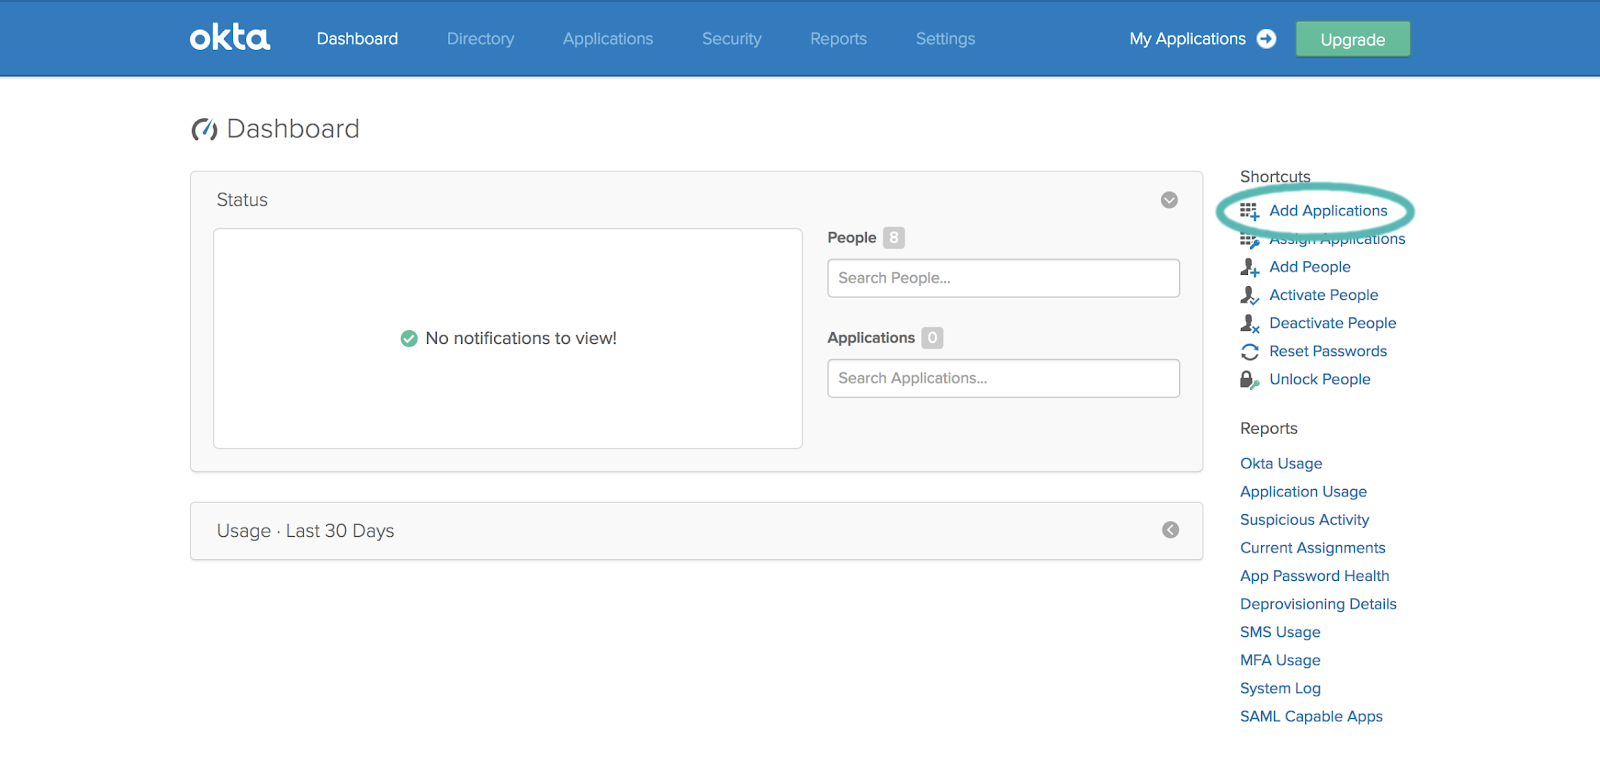
Task: Open App Password Health report
Action: click(1314, 575)
